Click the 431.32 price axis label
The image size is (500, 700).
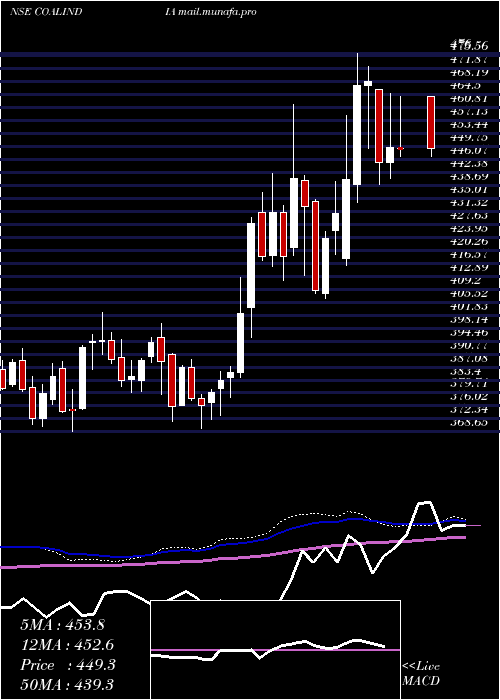(469, 203)
